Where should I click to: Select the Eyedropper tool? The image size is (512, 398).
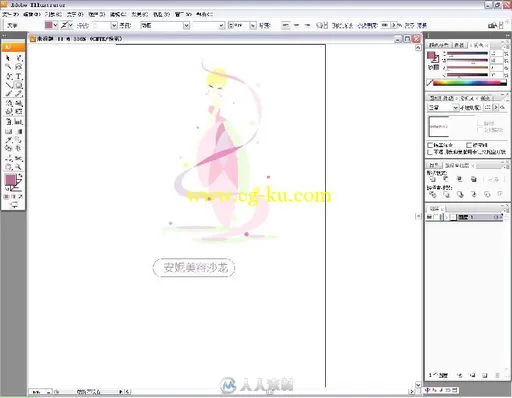pos(8,140)
